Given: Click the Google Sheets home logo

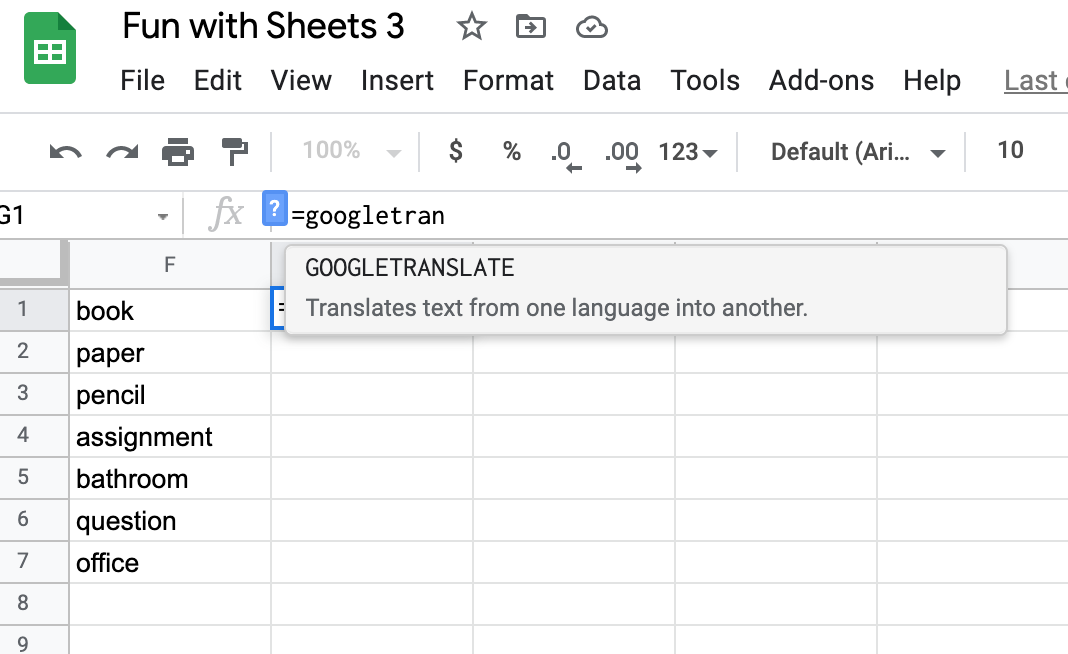Looking at the screenshot, I should click(x=50, y=49).
